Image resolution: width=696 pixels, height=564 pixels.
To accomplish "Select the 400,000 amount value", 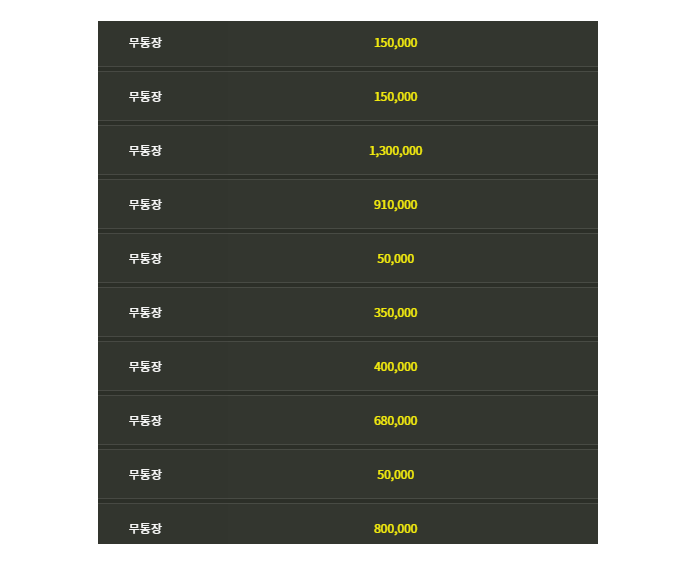I will coord(395,367).
